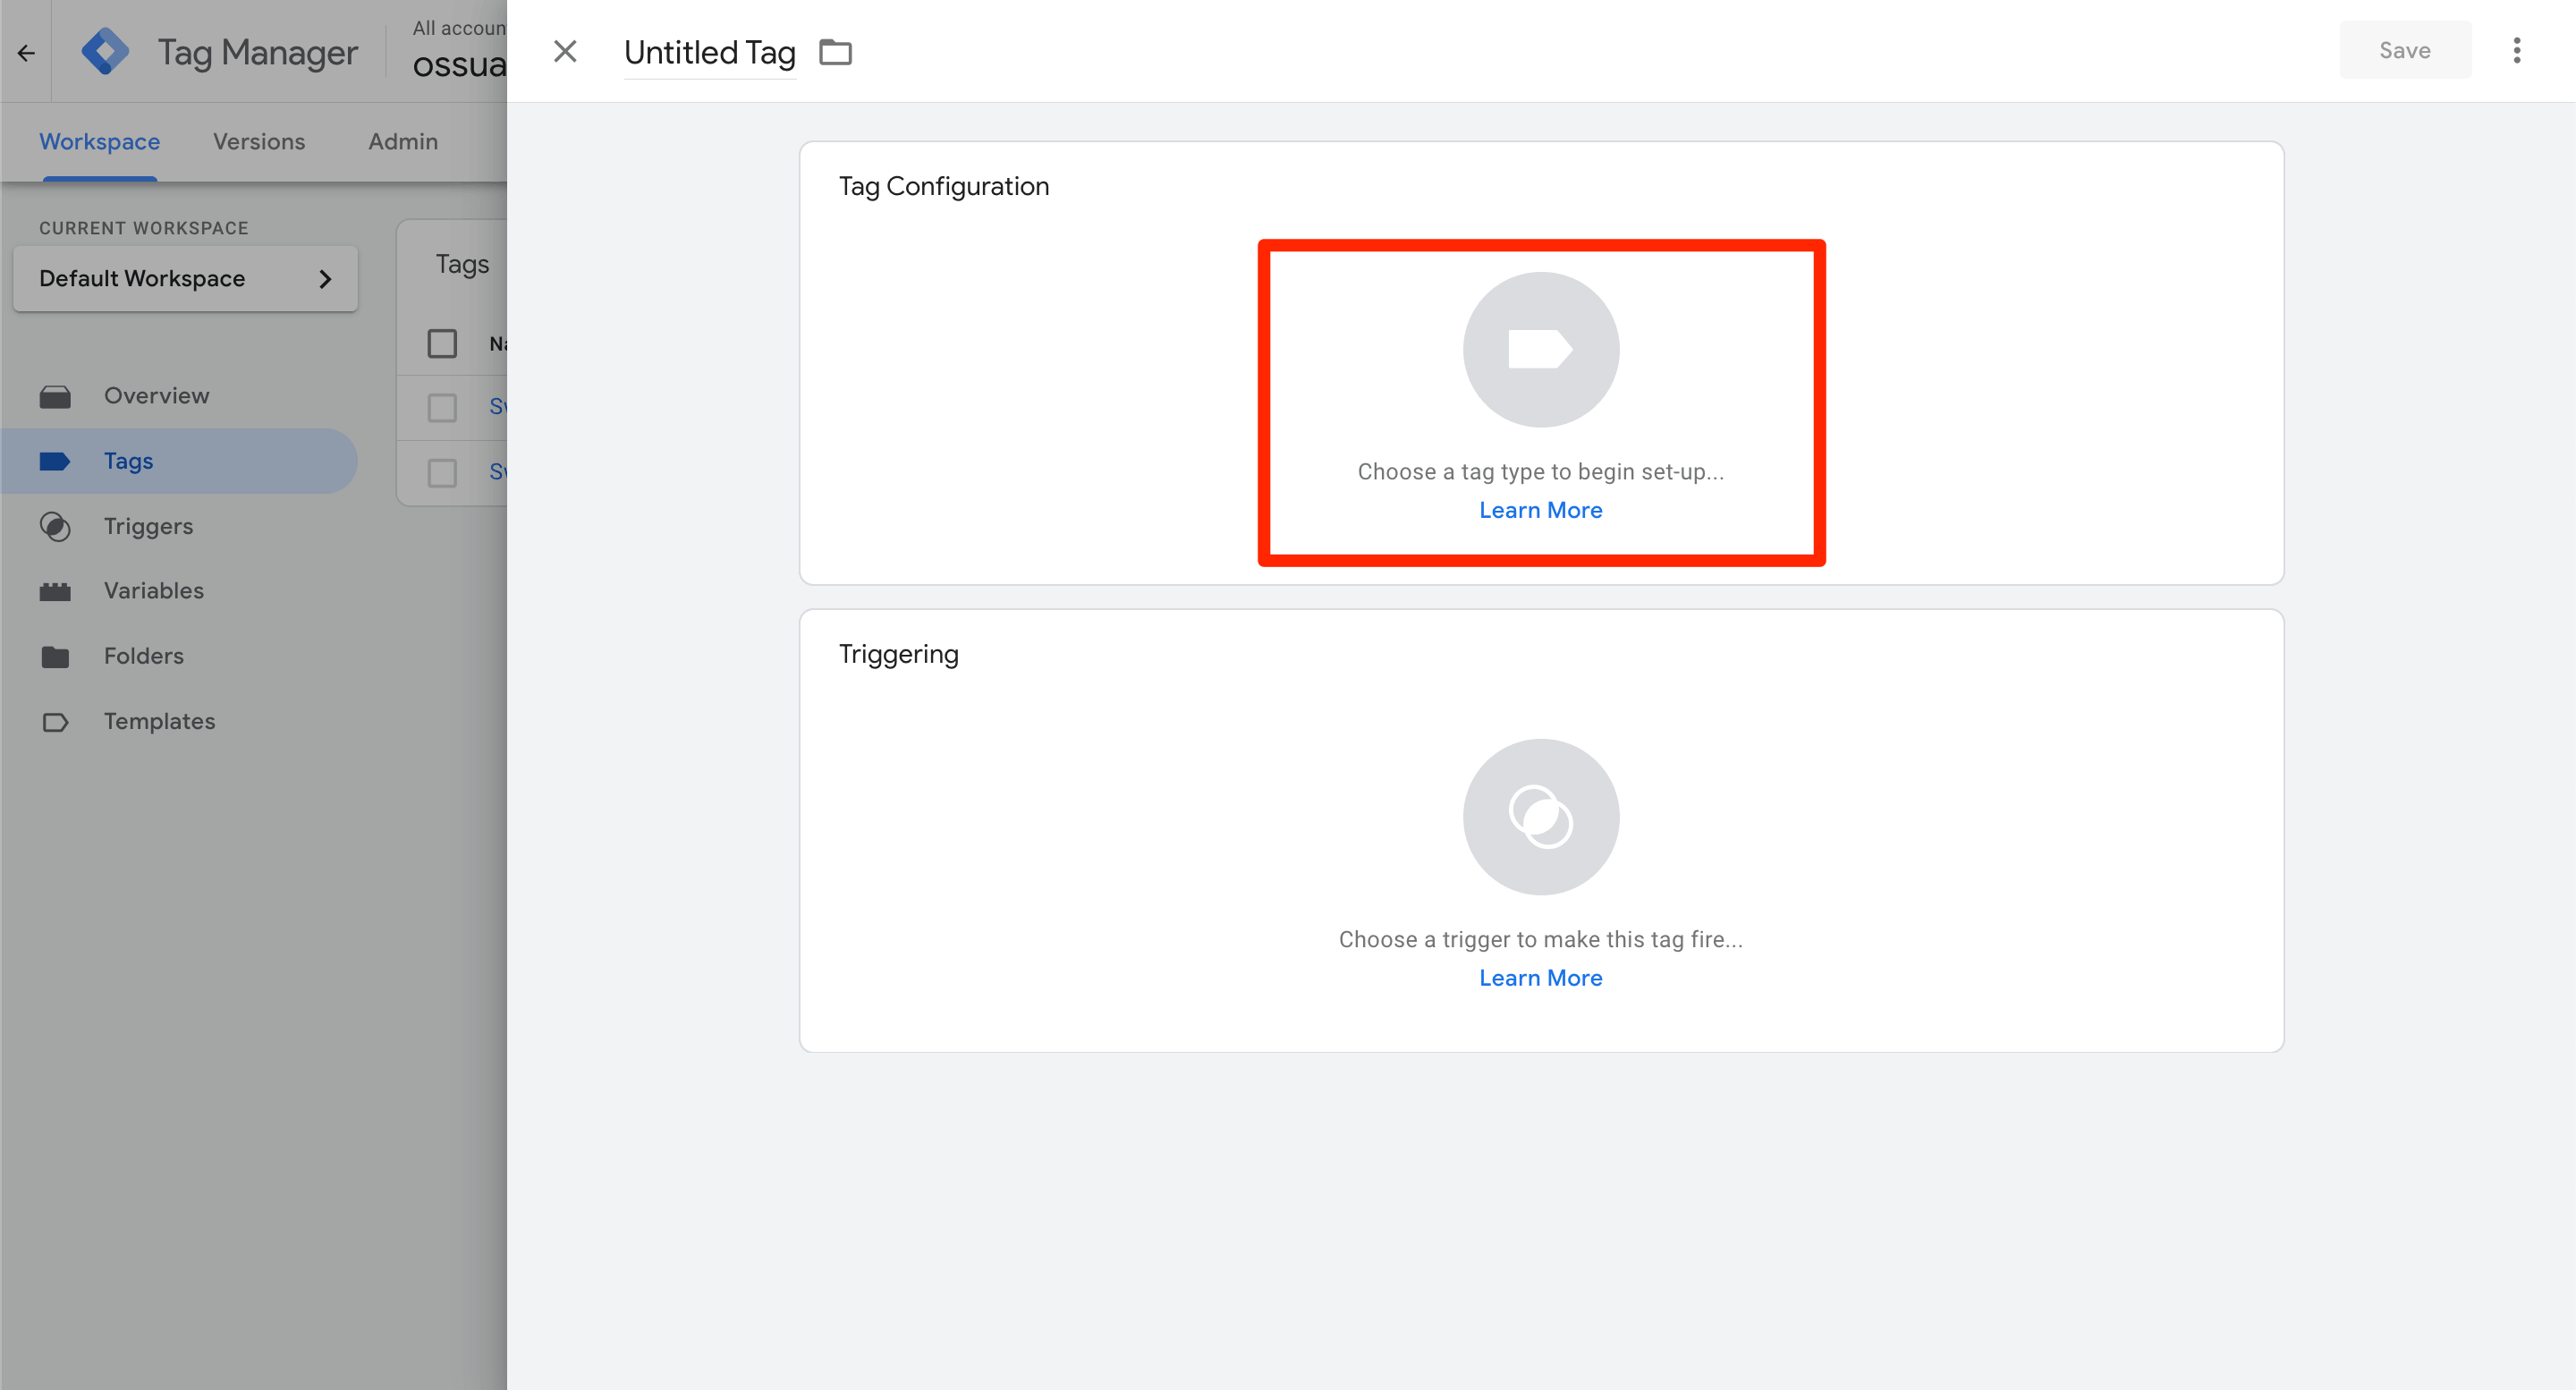The height and width of the screenshot is (1390, 2576).
Task: Click the Save button
Action: point(2405,49)
